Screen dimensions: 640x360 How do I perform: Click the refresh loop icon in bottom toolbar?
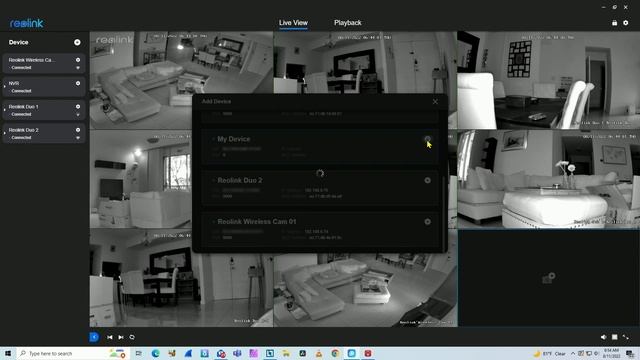point(132,337)
